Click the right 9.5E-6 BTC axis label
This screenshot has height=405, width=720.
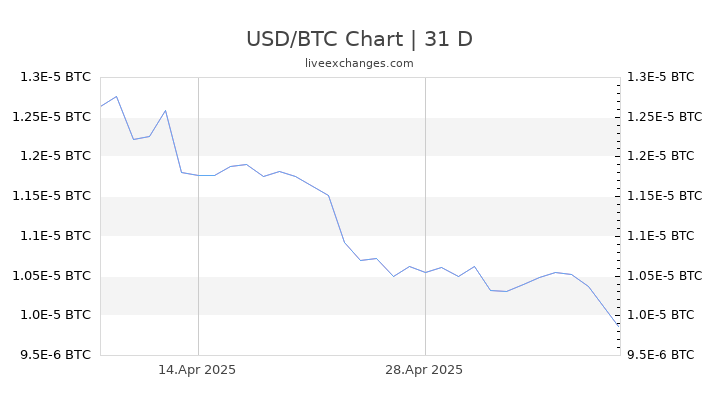click(x=661, y=355)
